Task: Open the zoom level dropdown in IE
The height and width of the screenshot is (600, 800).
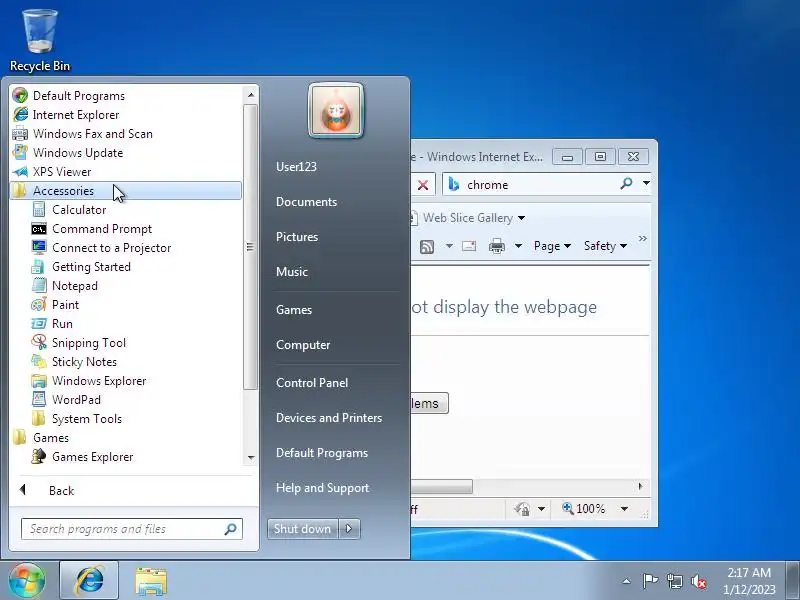Action: pos(624,509)
